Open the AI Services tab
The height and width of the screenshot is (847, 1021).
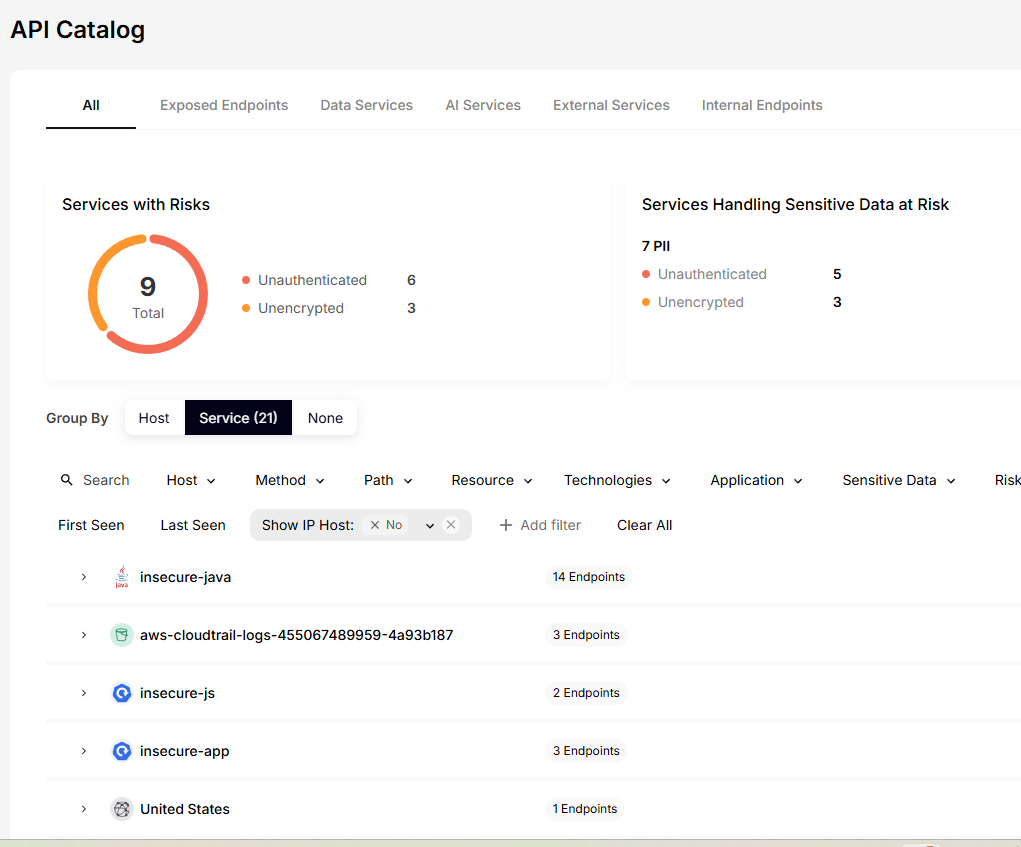(483, 105)
